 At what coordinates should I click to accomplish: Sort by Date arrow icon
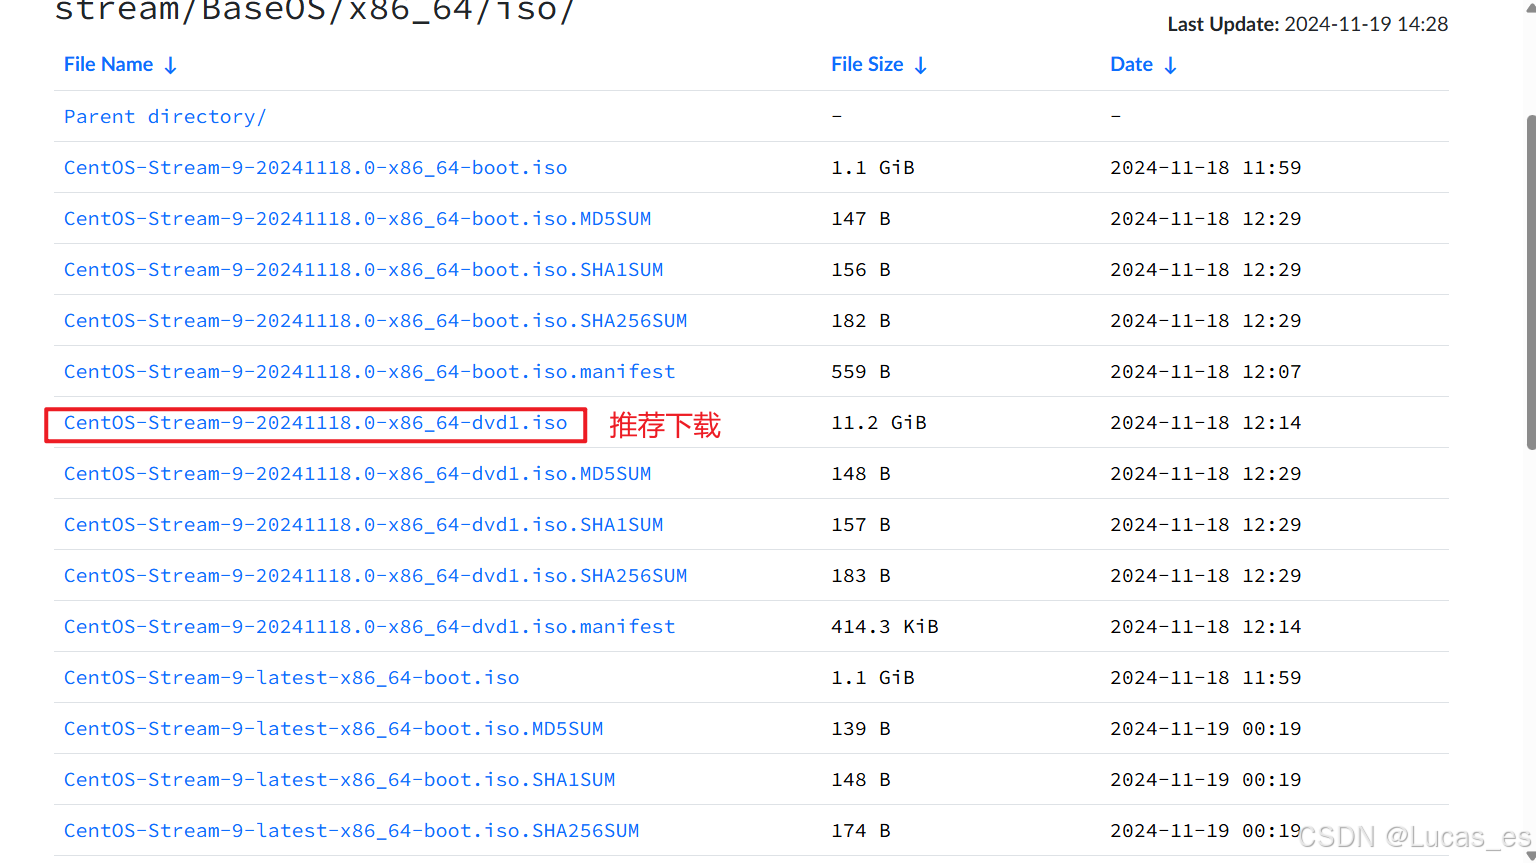coord(1170,65)
